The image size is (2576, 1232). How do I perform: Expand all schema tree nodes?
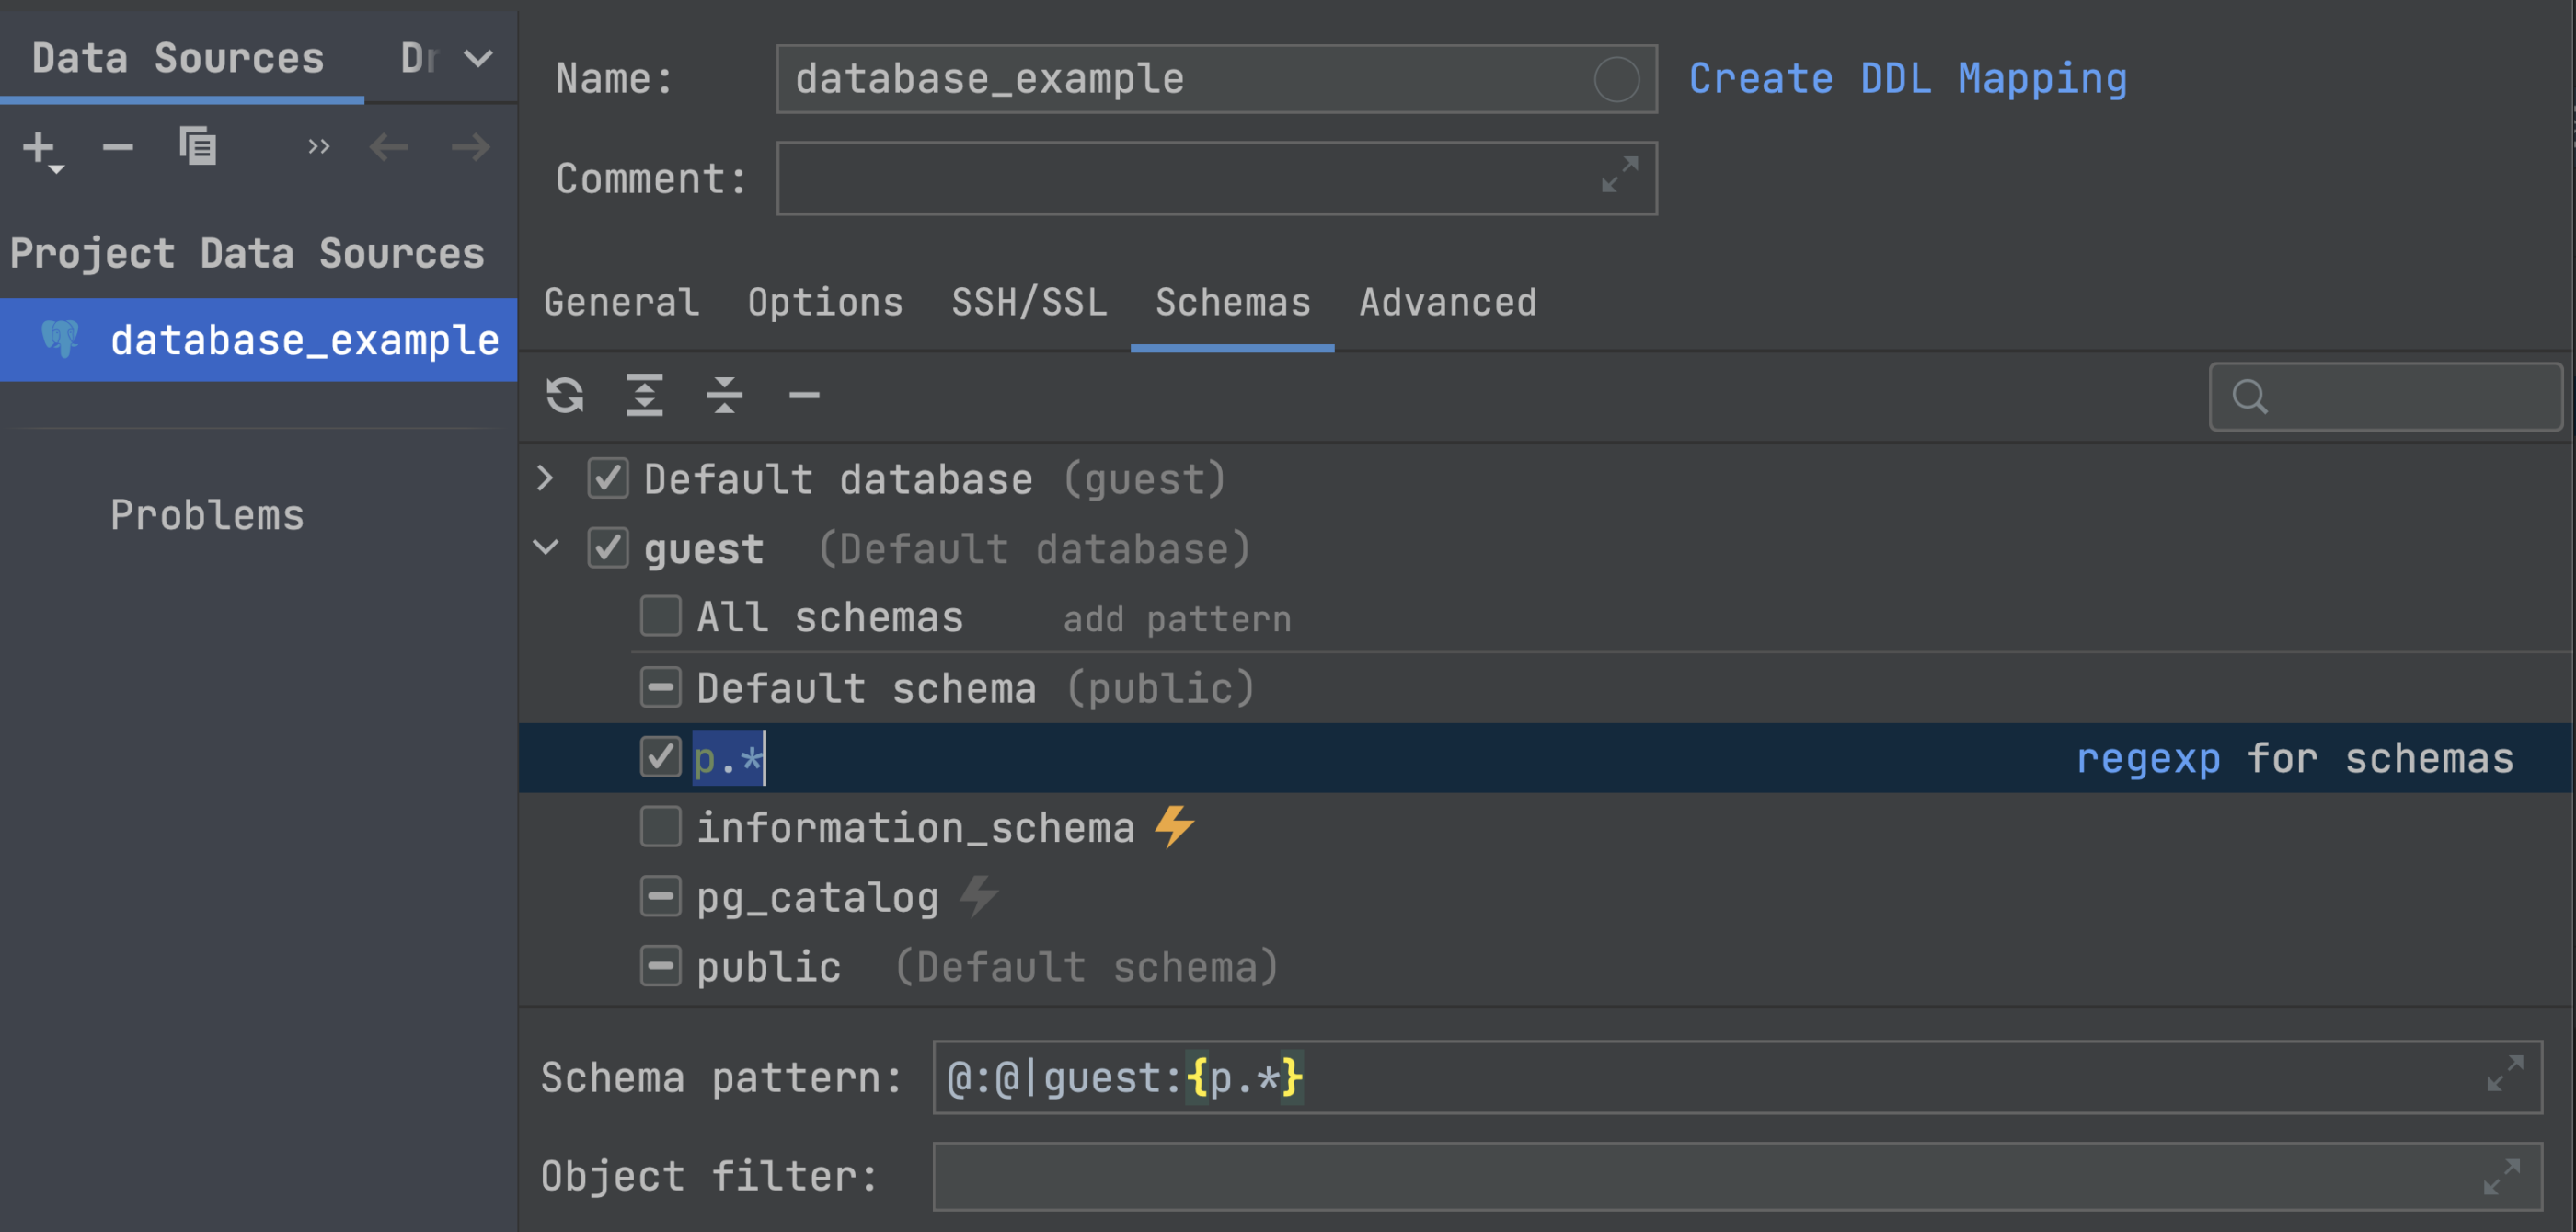point(645,395)
